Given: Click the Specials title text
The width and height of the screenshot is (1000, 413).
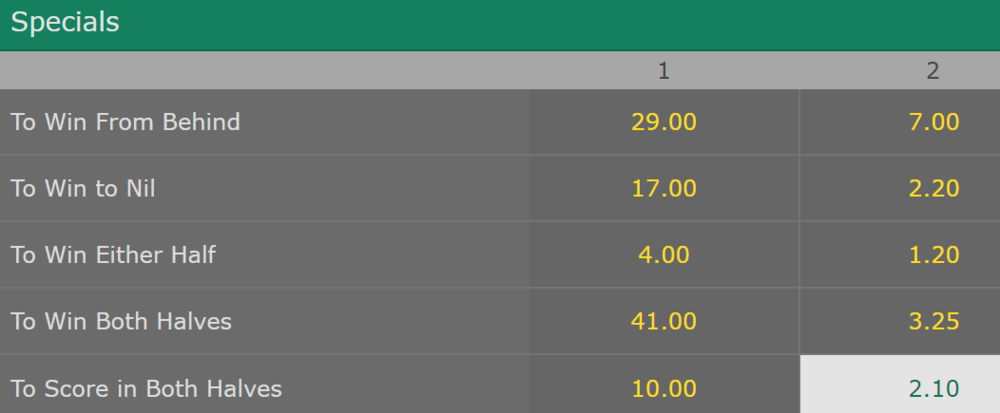Looking at the screenshot, I should tap(65, 22).
